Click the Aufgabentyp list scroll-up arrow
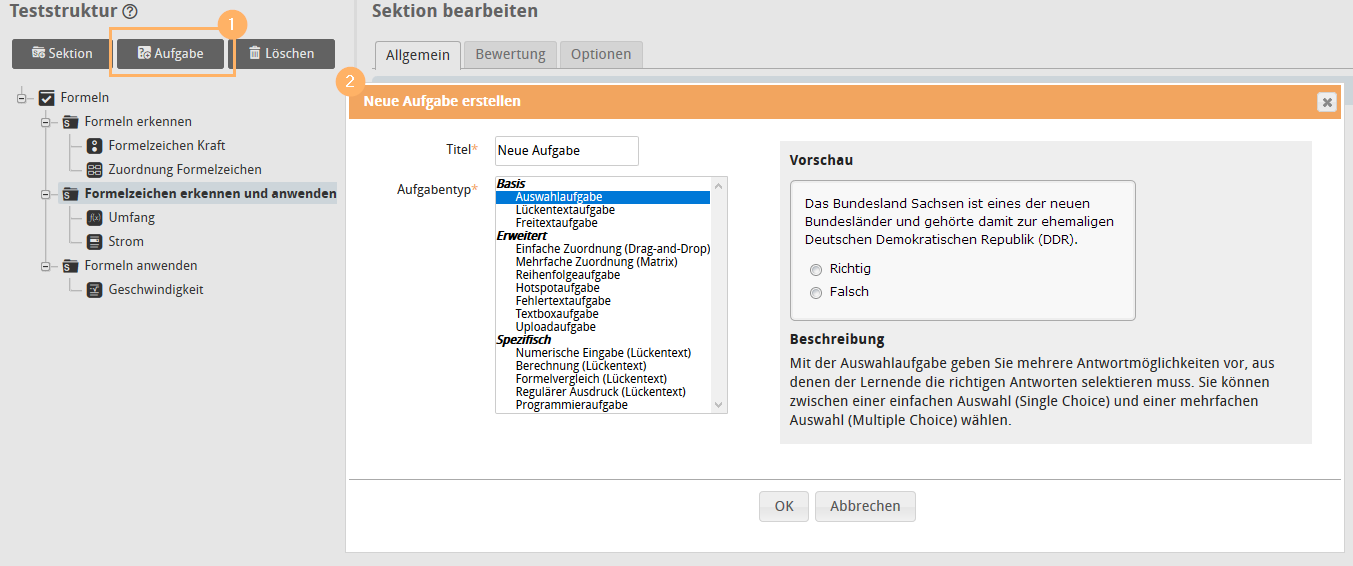 718,185
